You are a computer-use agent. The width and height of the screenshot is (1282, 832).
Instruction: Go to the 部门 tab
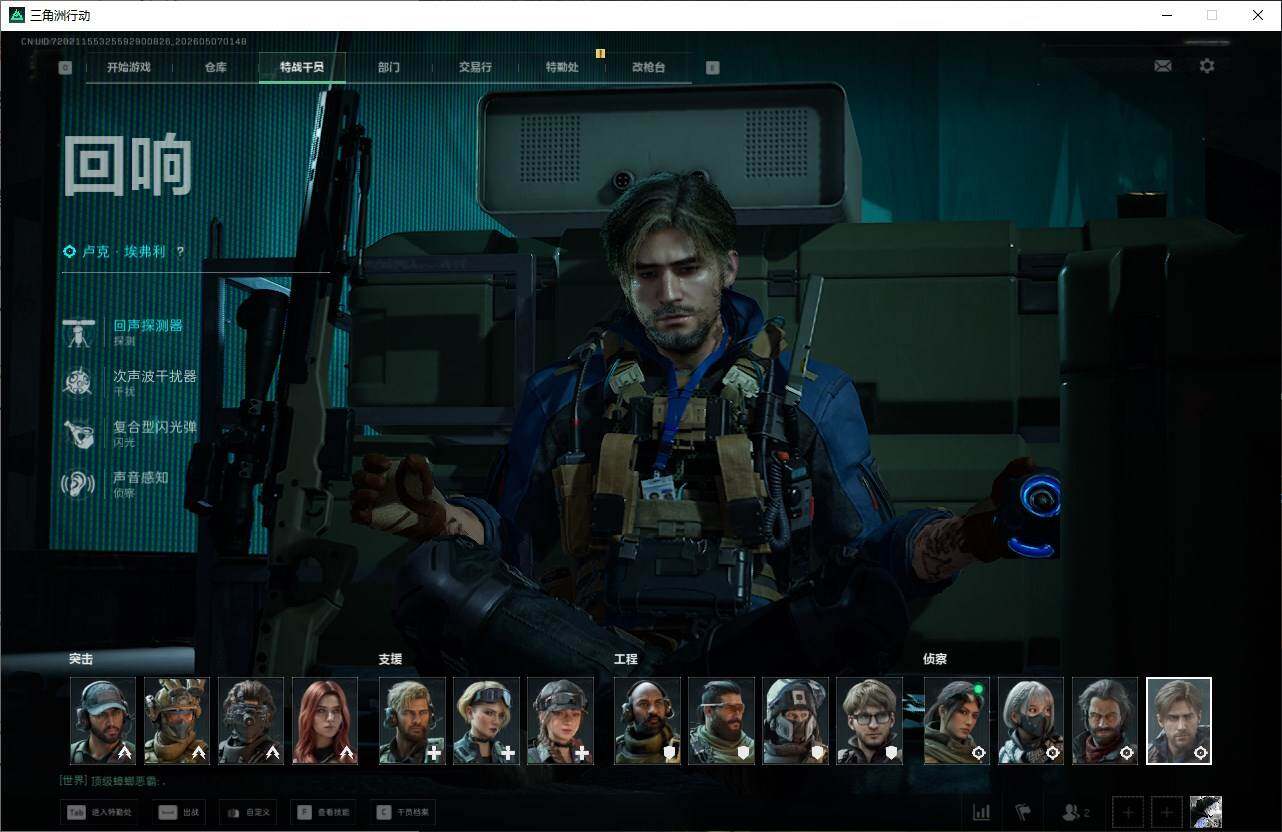coord(389,68)
